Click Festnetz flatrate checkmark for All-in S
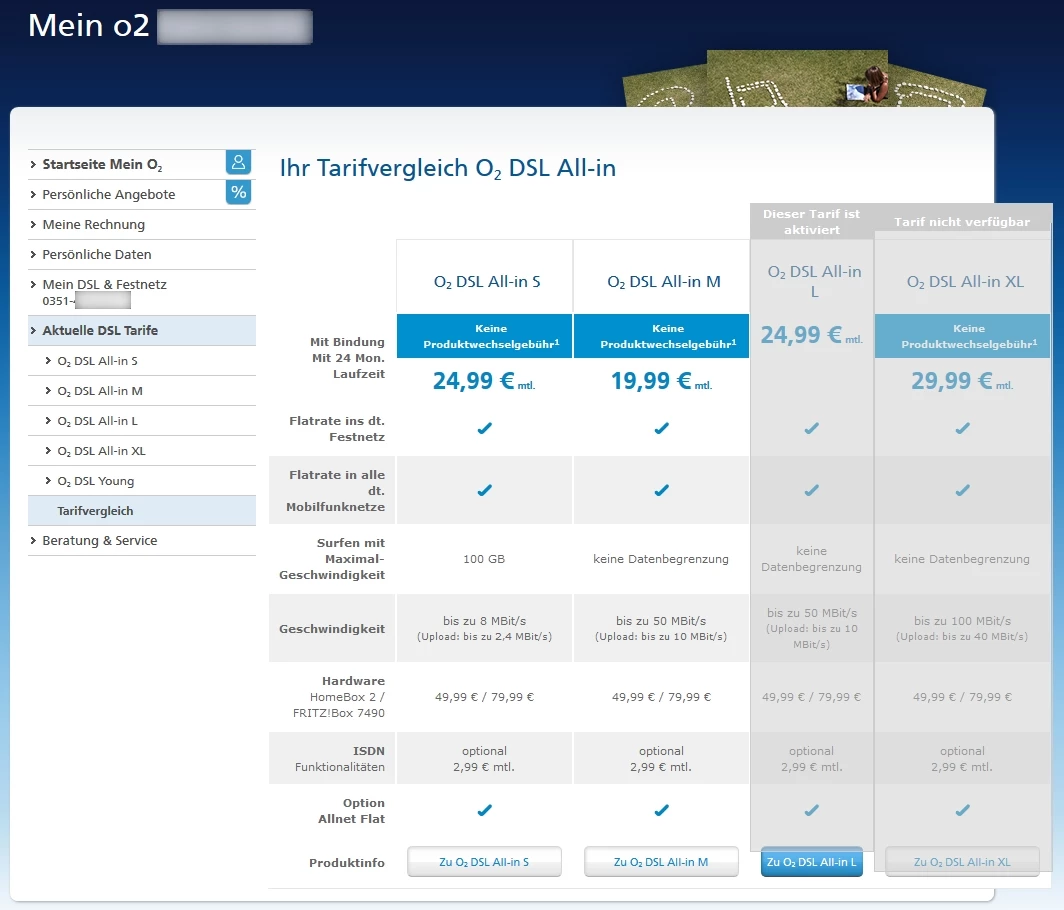 [x=484, y=428]
